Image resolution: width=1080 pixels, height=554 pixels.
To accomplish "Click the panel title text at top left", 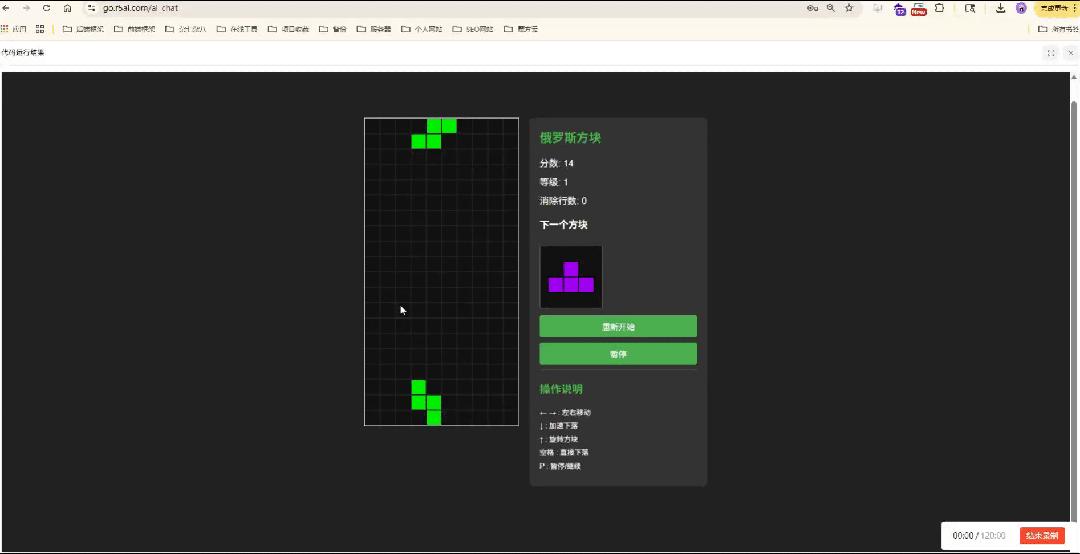I will point(23,53).
